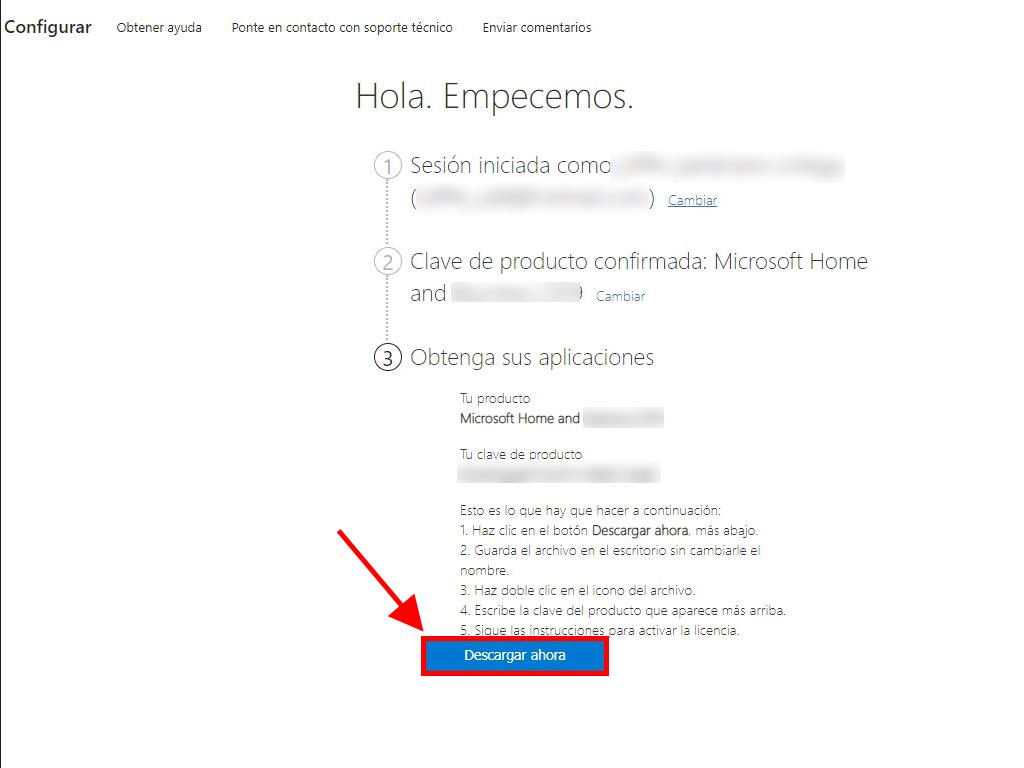Click the step 3 circle icon
The image size is (1024, 768).
pyautogui.click(x=387, y=358)
